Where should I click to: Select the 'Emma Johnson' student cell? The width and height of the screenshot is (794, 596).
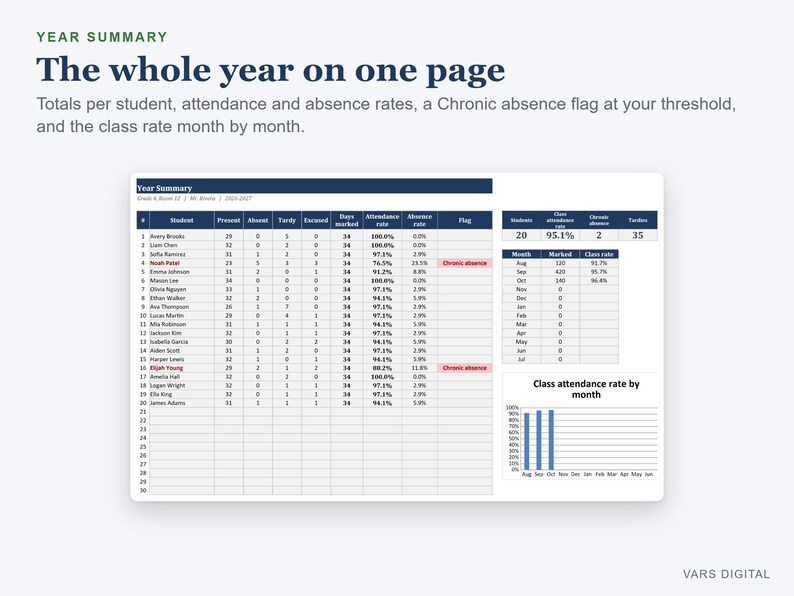pyautogui.click(x=182, y=271)
